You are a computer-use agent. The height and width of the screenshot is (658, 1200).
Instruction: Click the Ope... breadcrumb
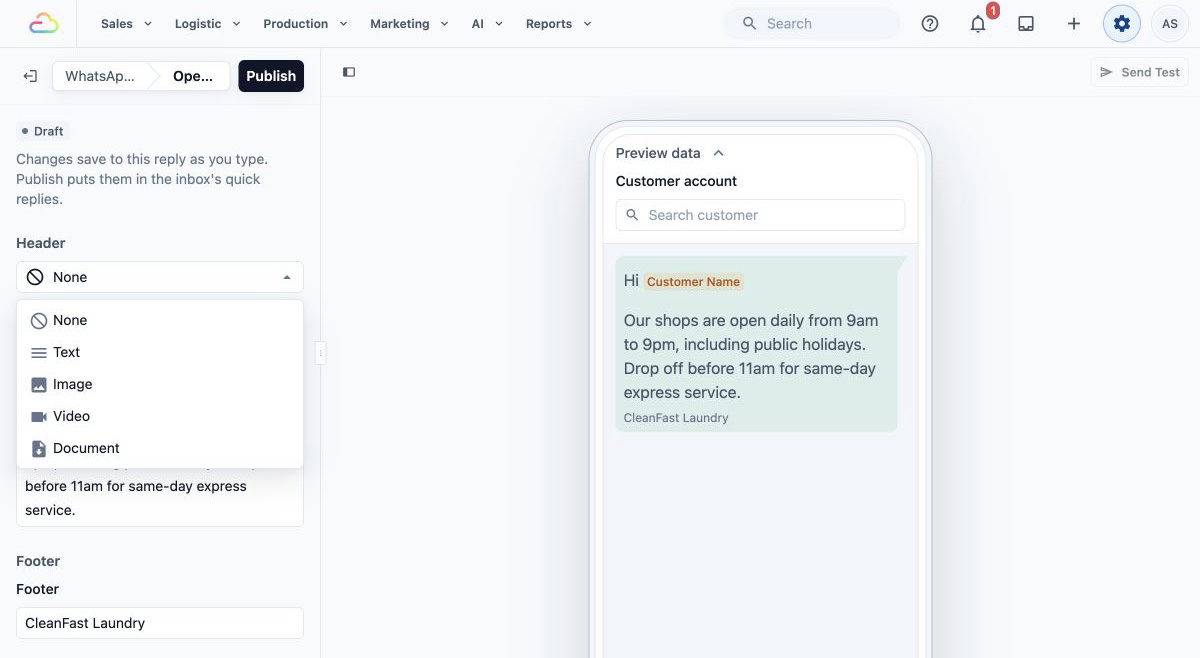click(x=193, y=76)
